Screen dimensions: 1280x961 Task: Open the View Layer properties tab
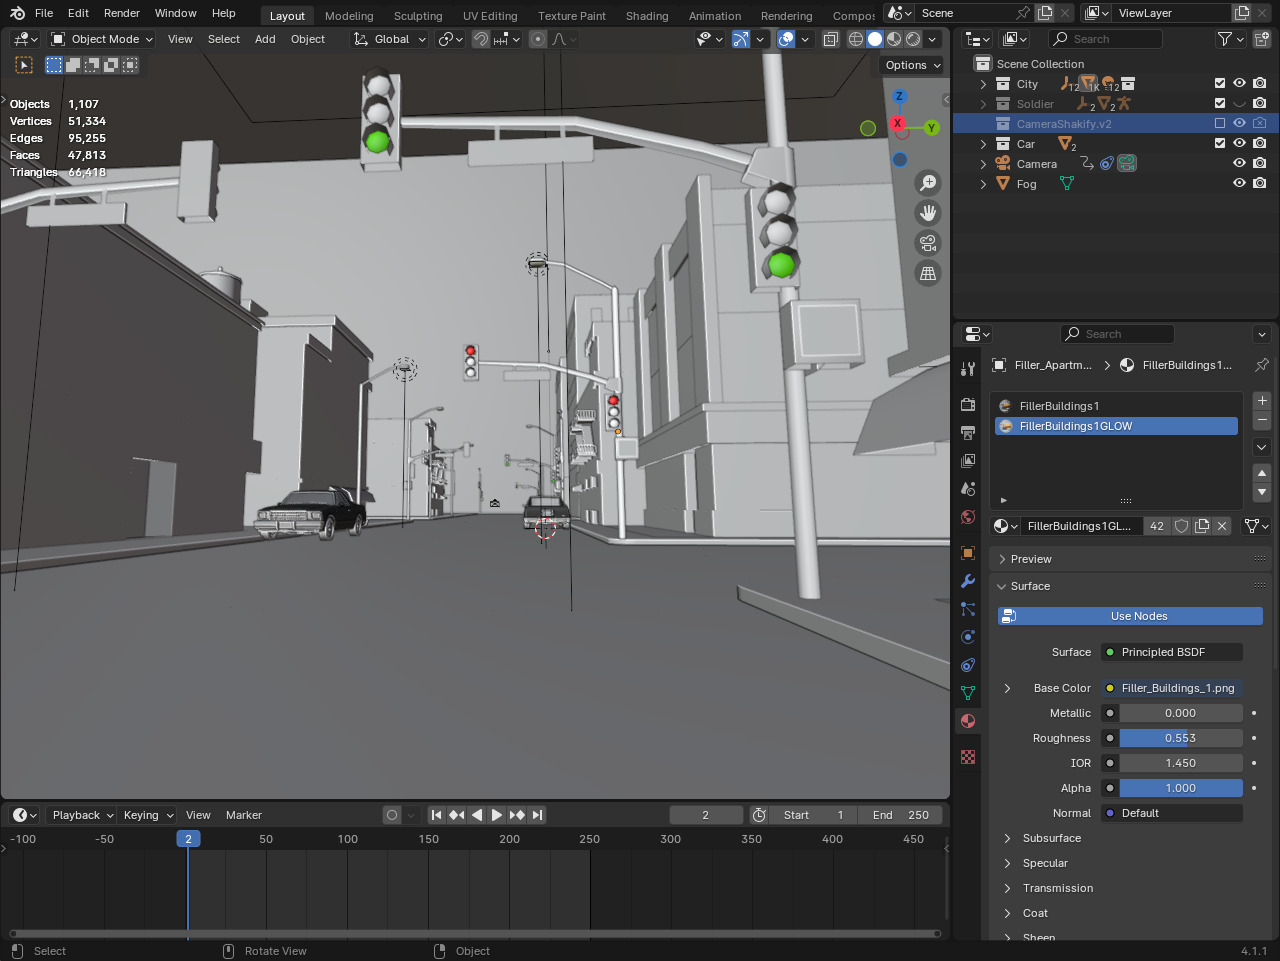click(x=968, y=461)
